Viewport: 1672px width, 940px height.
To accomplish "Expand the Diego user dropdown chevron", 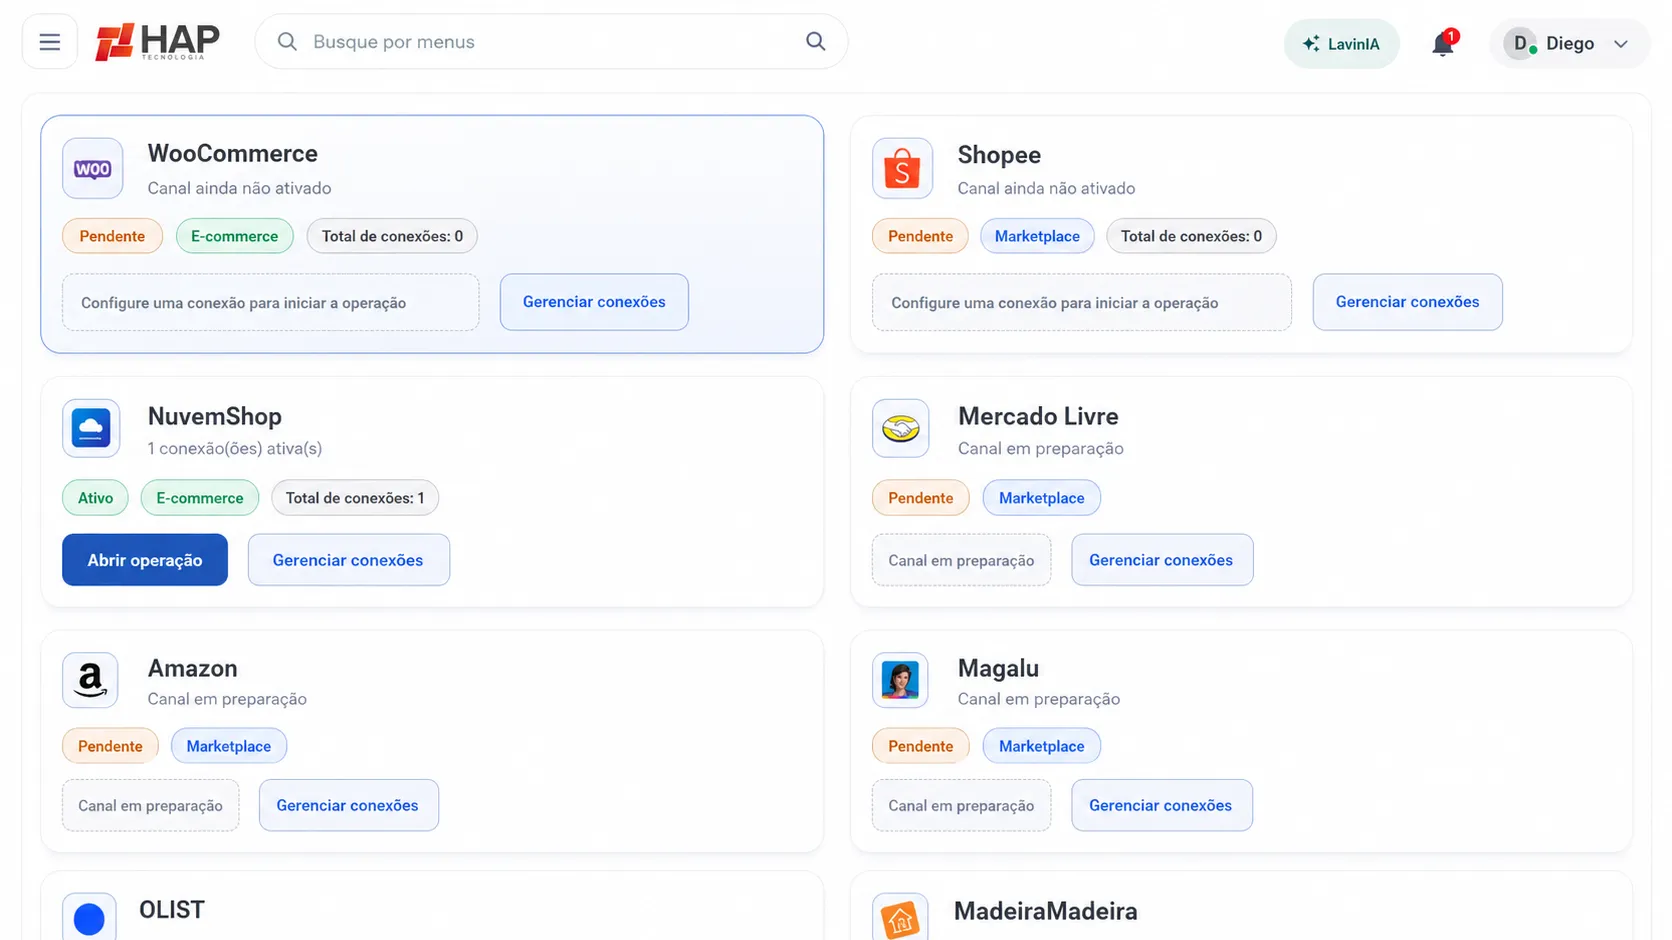I will click(x=1621, y=44).
